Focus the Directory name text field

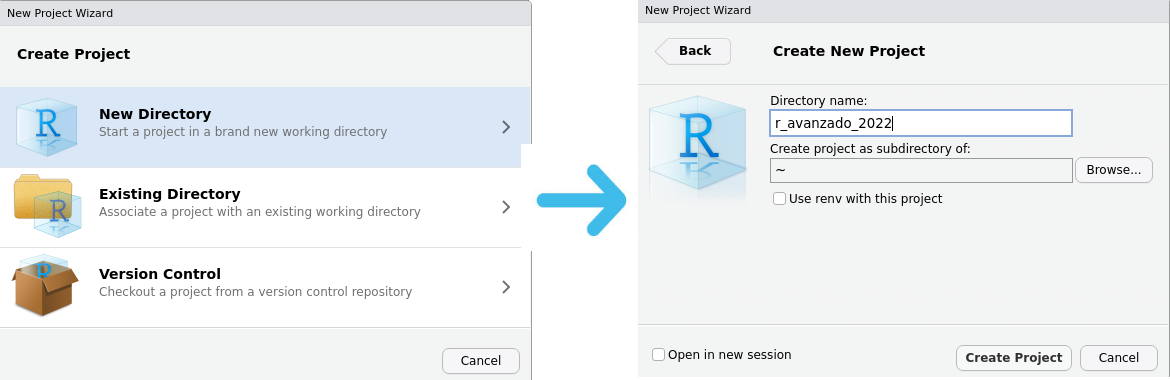coord(921,123)
